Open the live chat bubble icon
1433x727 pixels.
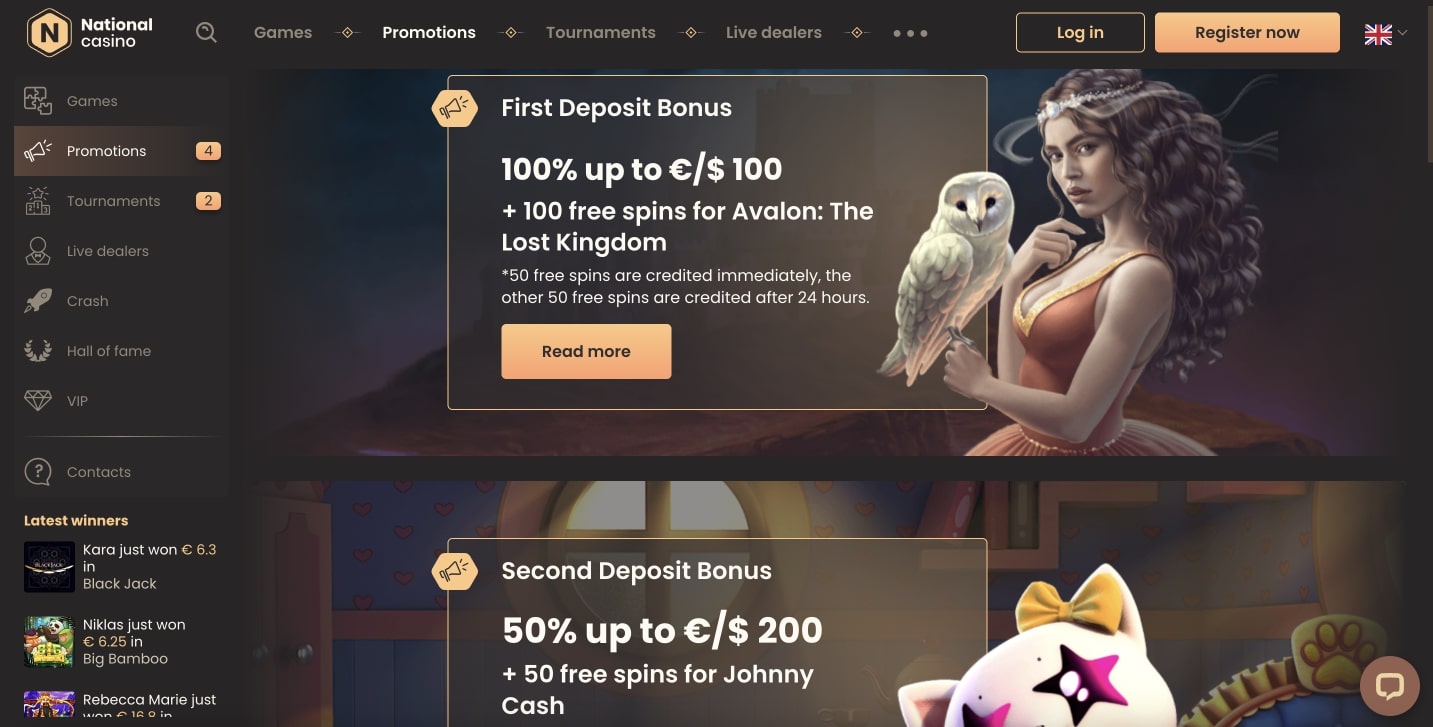1390,686
